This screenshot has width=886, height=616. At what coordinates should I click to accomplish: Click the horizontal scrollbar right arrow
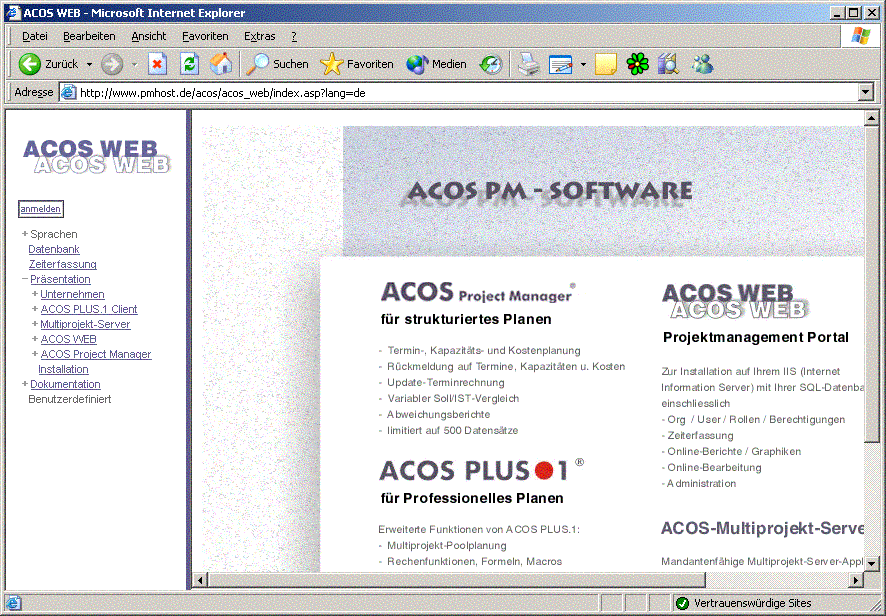856,580
